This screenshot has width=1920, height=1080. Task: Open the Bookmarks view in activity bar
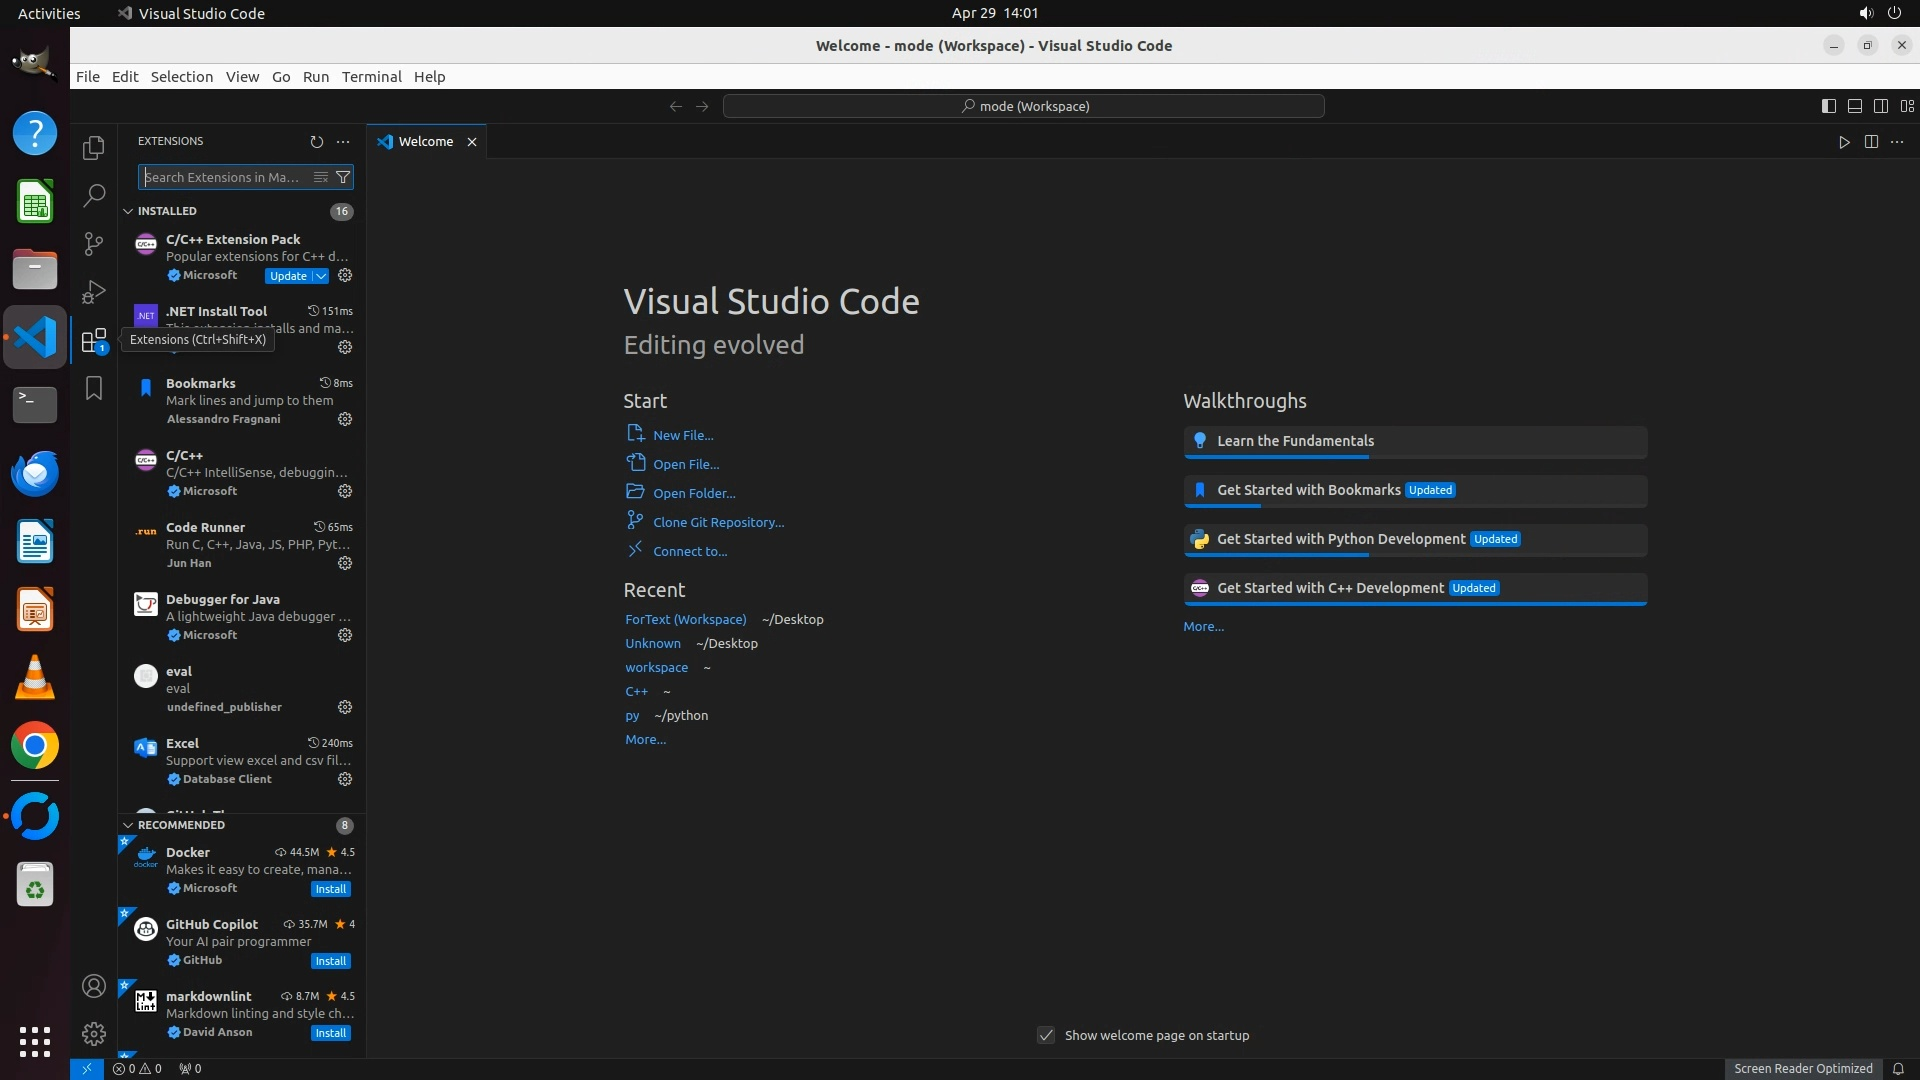pos(93,388)
